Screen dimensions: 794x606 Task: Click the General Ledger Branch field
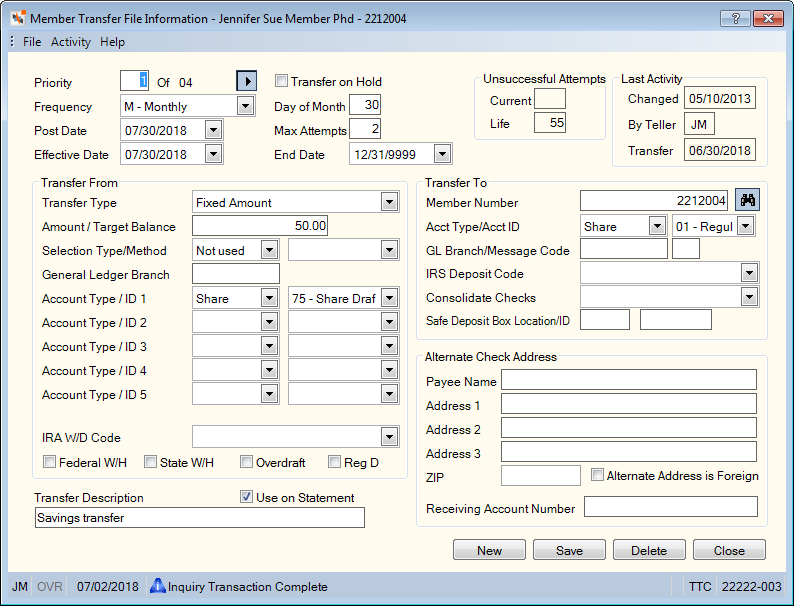click(236, 274)
